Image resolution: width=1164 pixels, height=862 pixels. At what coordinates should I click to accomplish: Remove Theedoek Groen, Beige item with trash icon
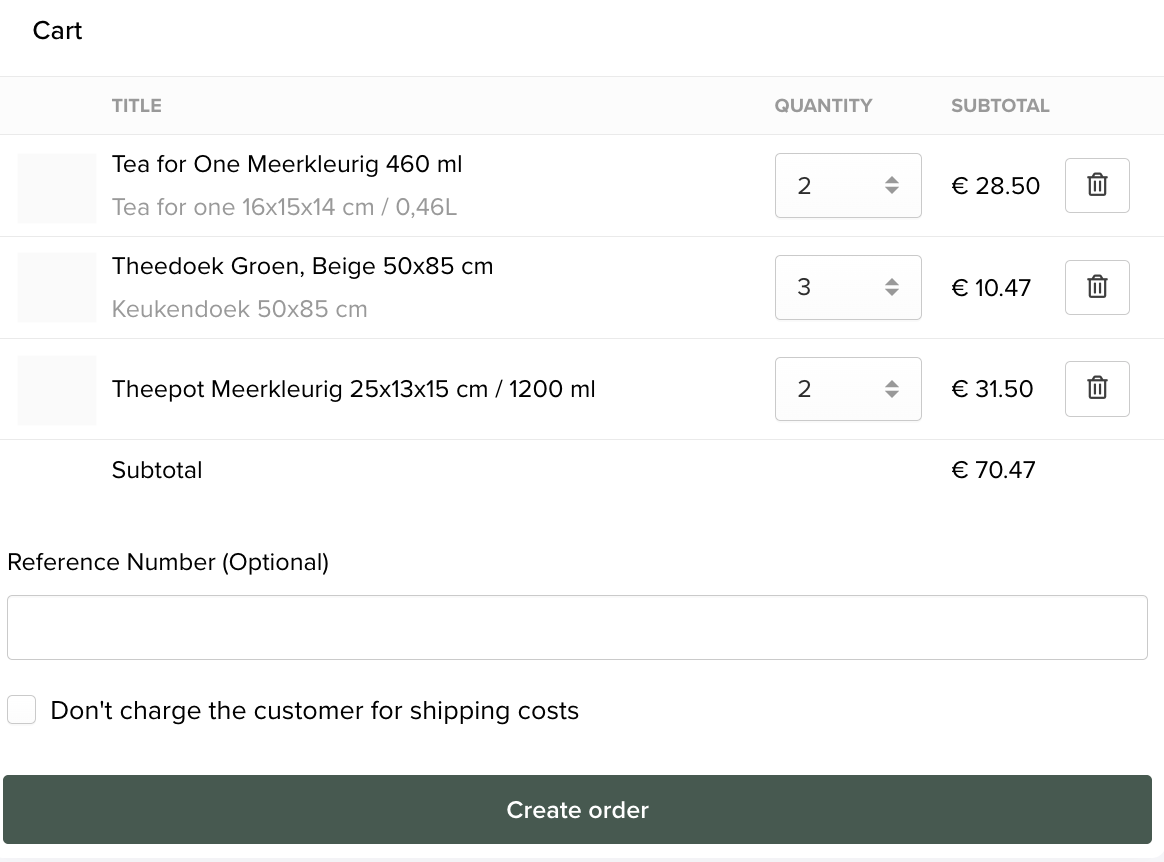coord(1097,287)
